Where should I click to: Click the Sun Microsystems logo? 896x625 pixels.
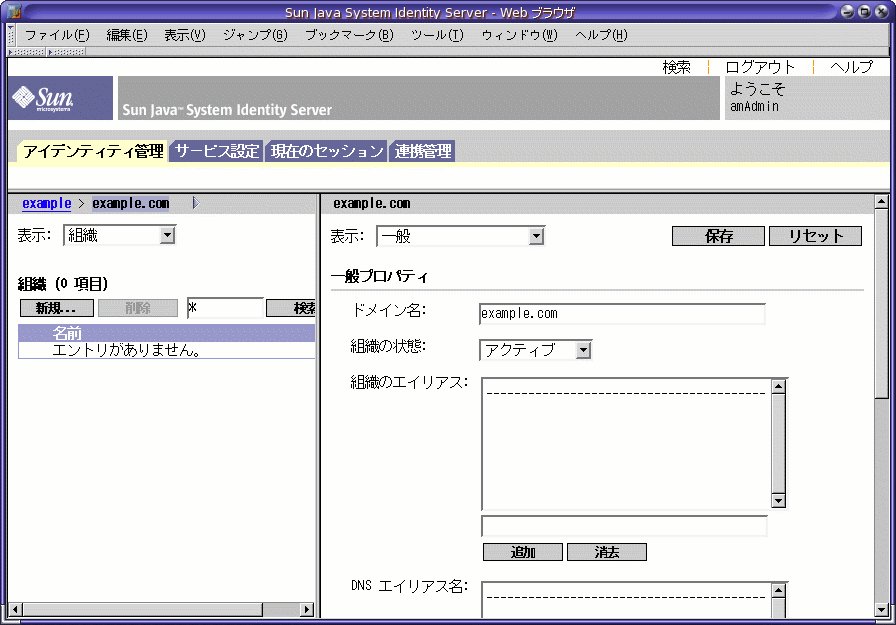[60, 98]
